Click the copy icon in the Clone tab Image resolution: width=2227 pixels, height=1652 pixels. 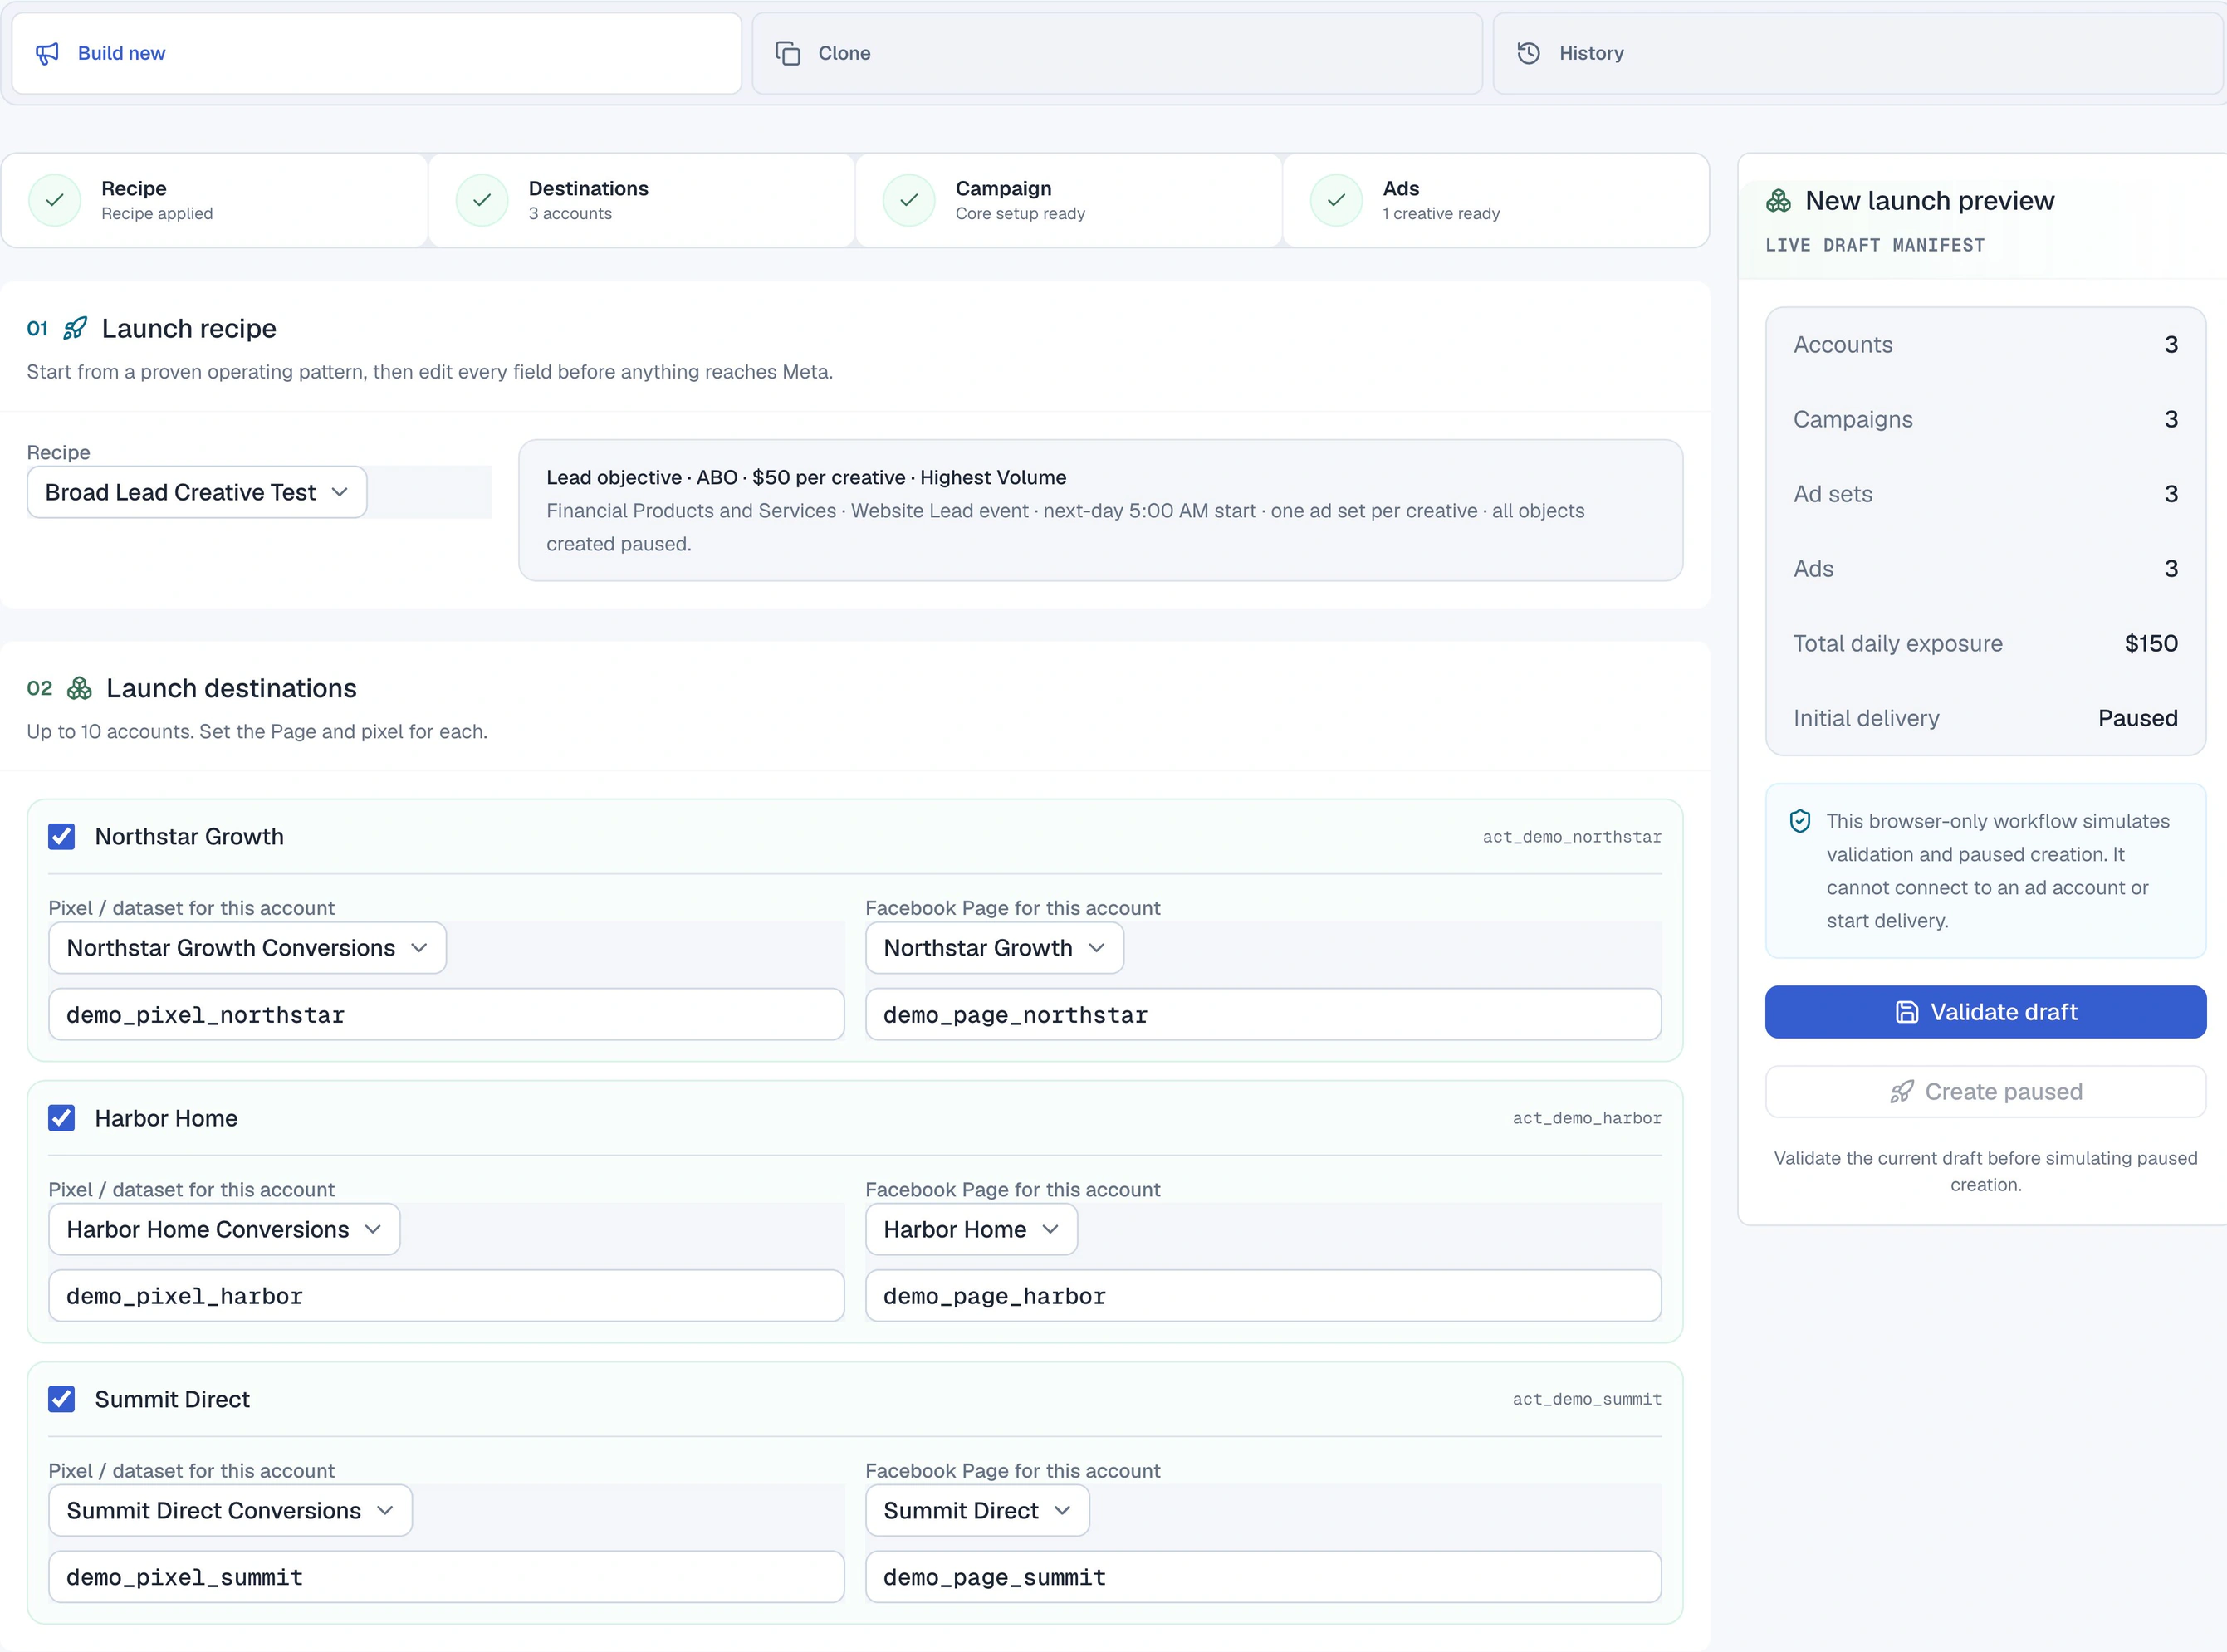[788, 53]
